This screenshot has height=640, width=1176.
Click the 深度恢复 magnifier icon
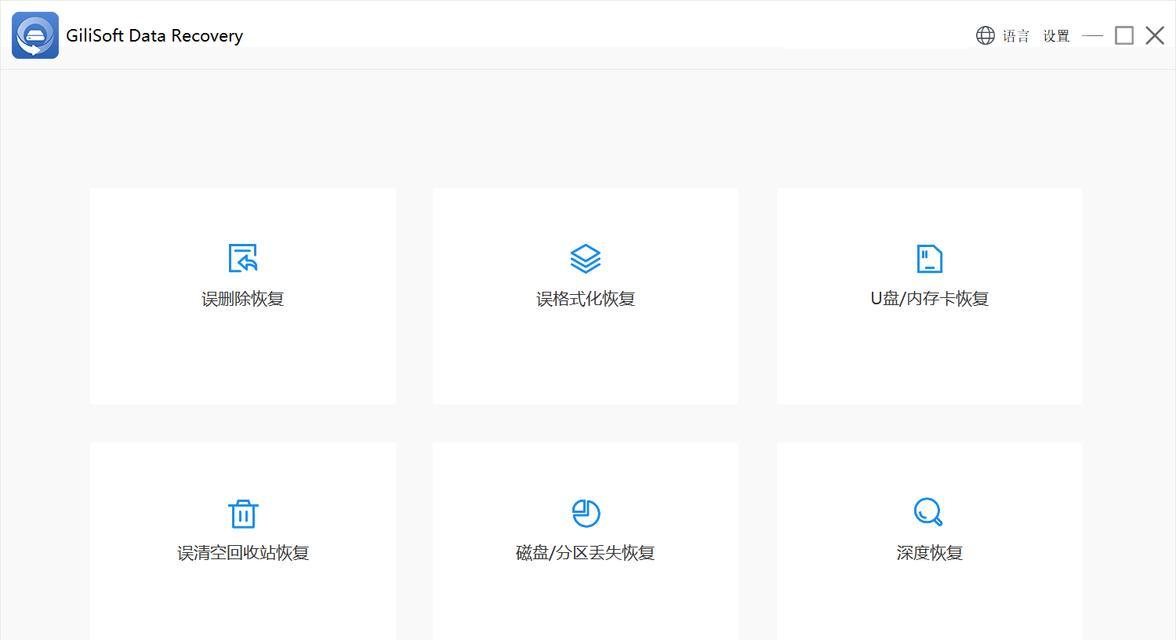coord(928,512)
